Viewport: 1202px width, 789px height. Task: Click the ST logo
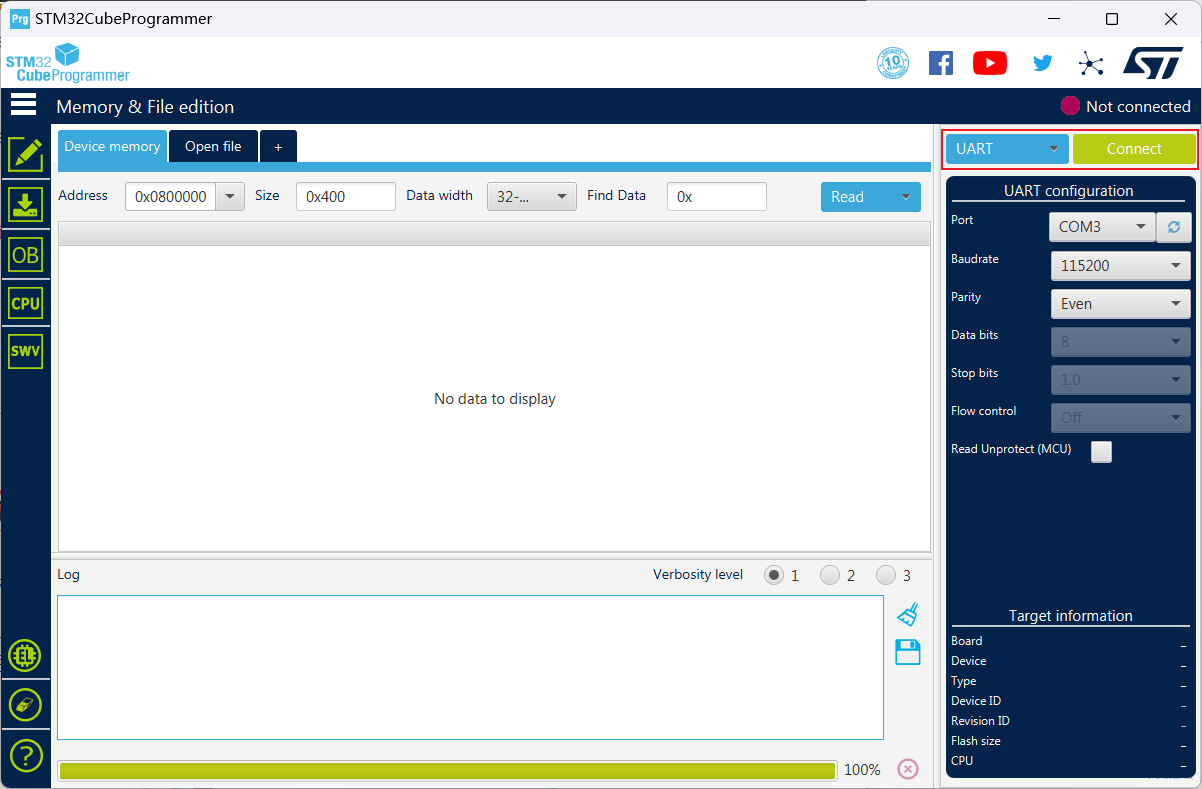[1153, 62]
